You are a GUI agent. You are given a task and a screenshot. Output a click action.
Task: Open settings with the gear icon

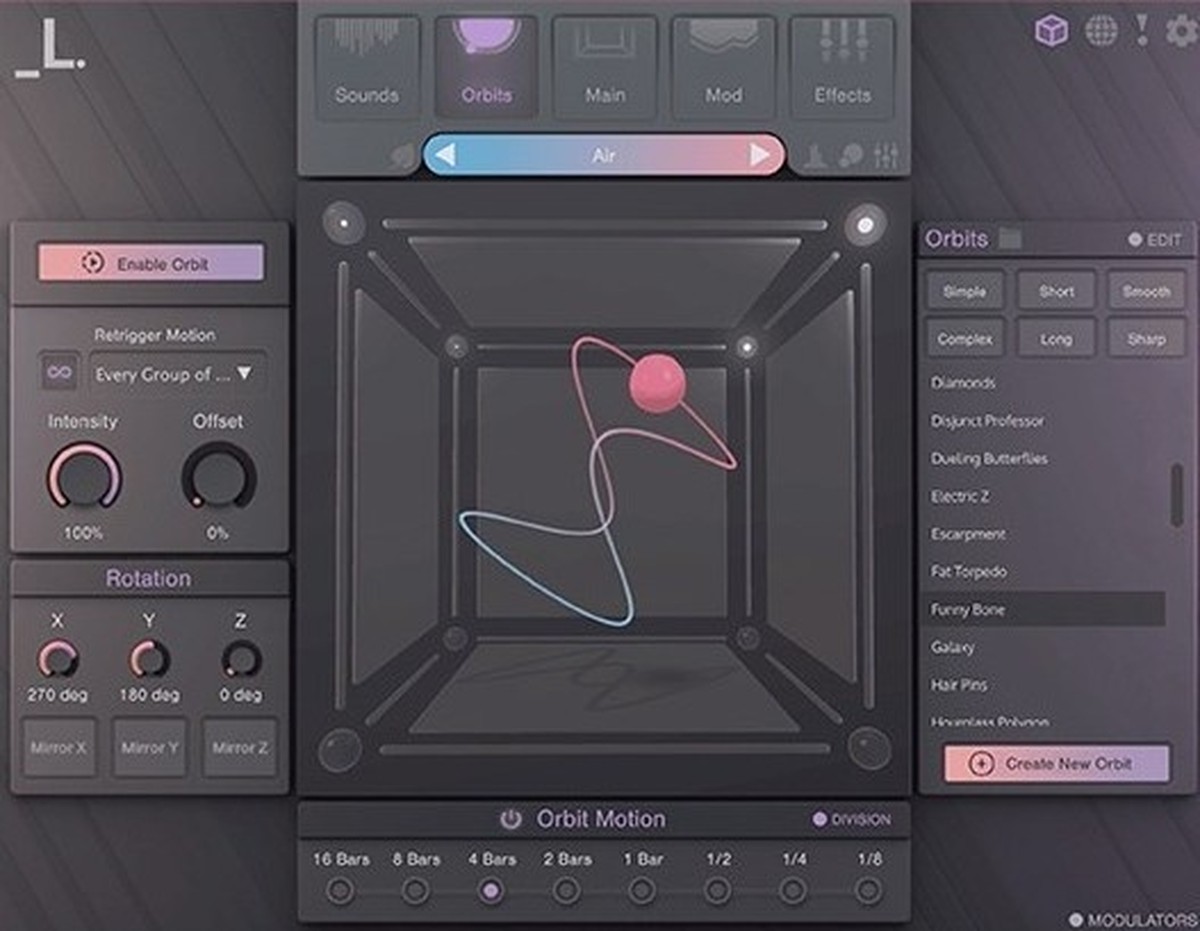(1180, 30)
